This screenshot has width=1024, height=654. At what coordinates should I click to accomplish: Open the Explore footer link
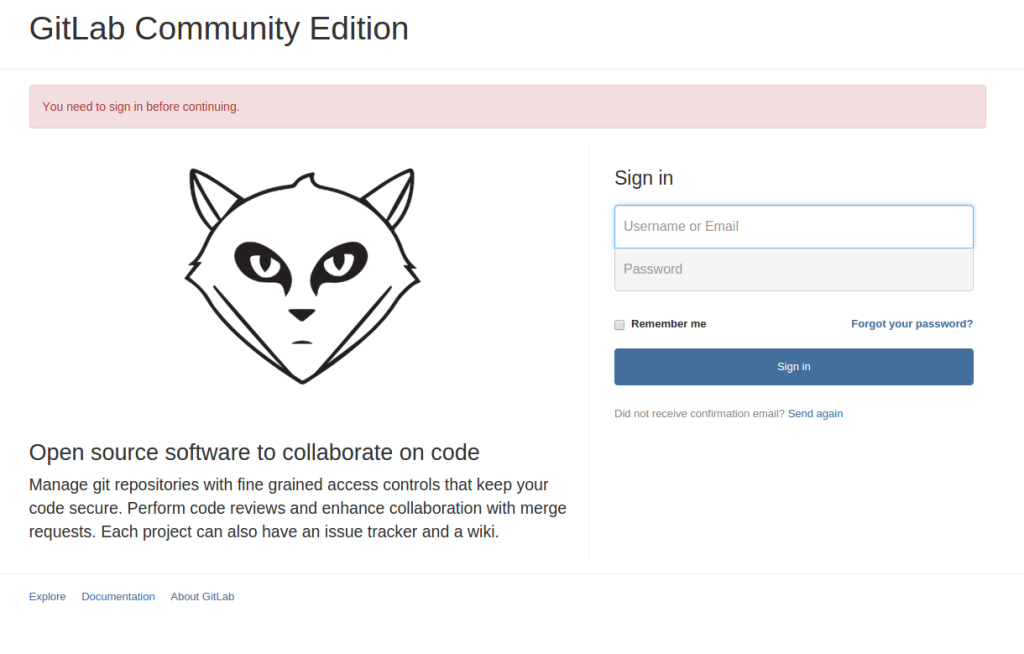47,596
